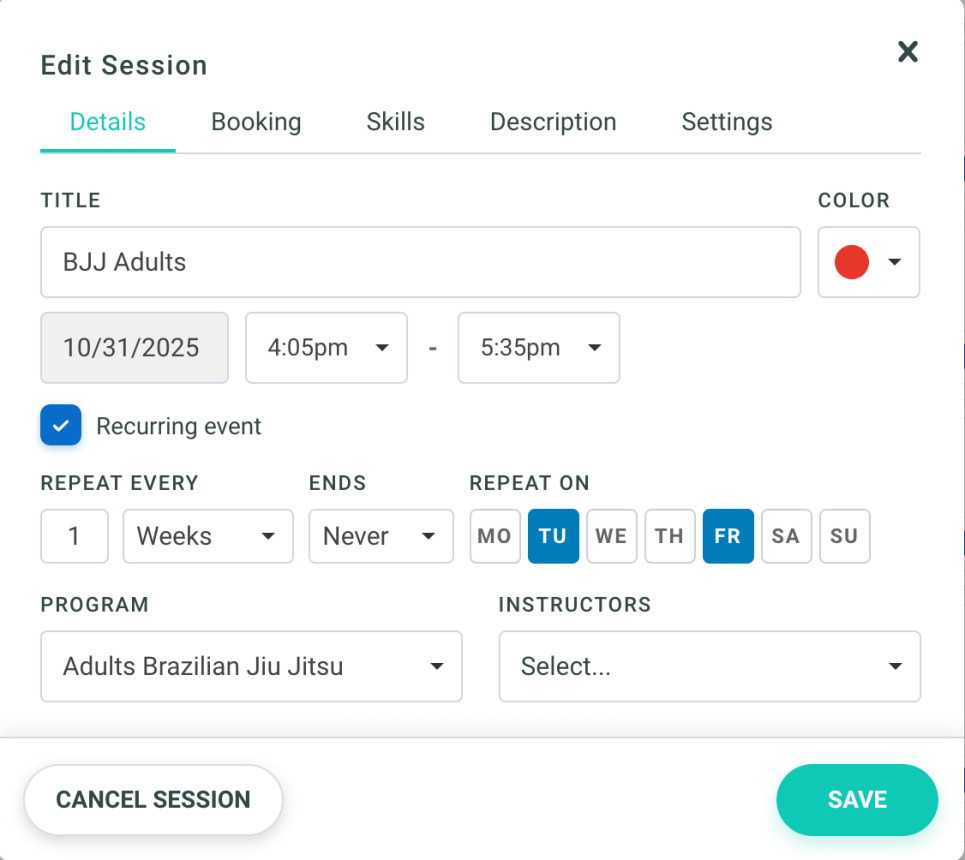Screen dimensions: 965x860
Task: Close the Edit Session dialog
Action: tap(907, 51)
